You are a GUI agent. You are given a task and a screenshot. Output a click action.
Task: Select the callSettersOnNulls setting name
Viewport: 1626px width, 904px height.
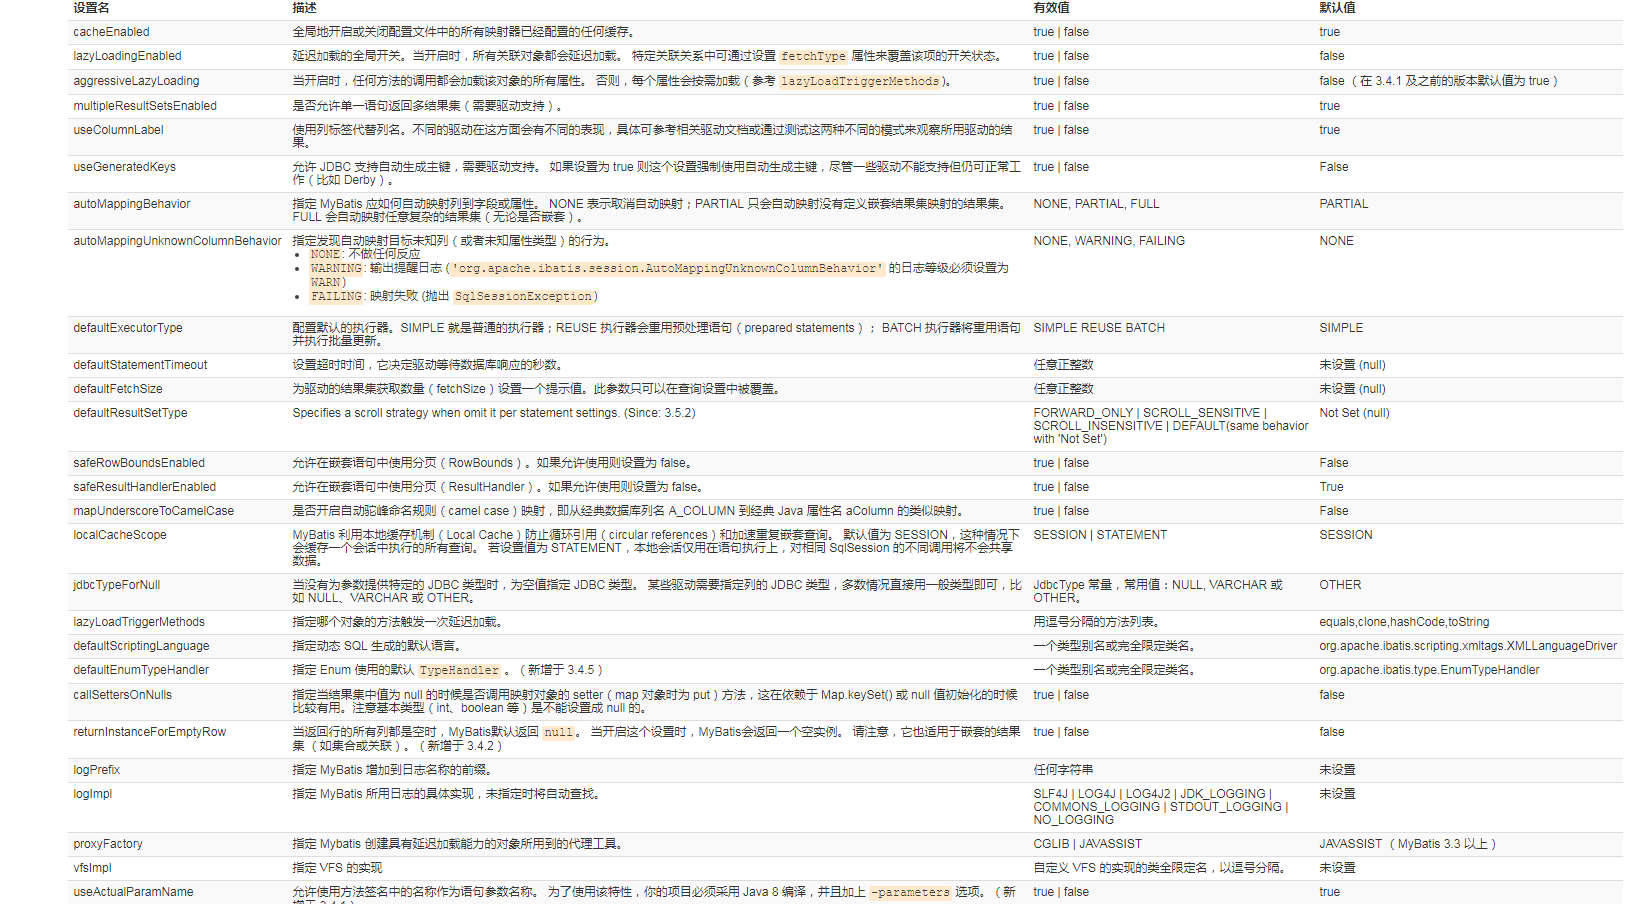[x=122, y=695]
